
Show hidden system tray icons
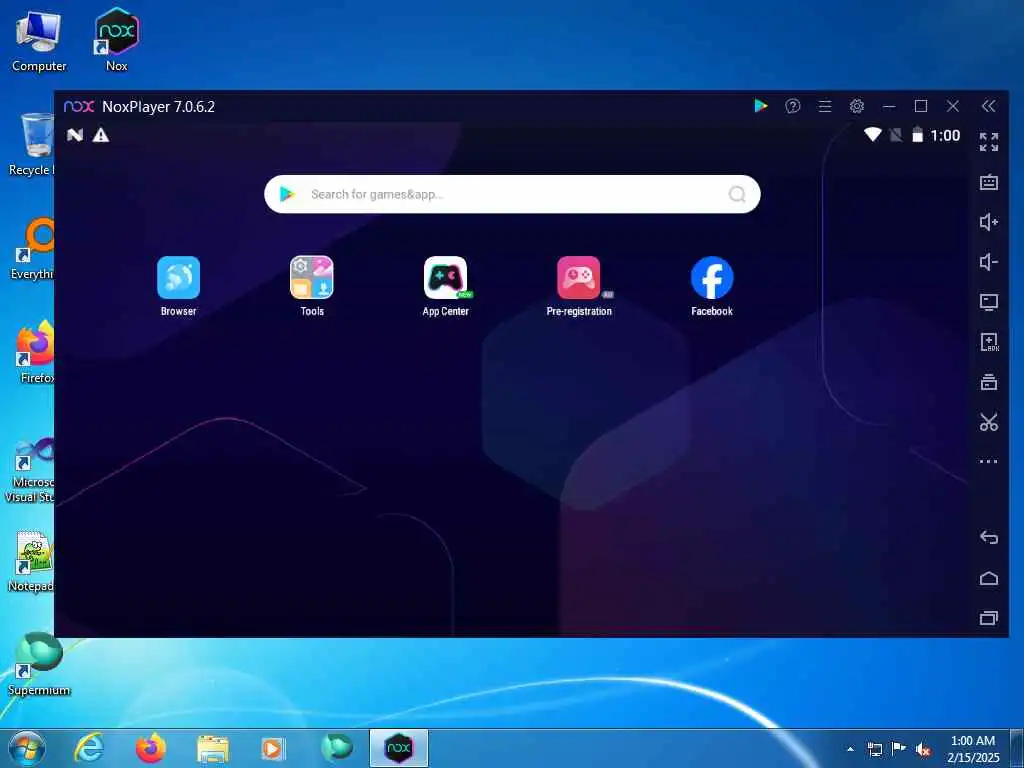(x=850, y=749)
